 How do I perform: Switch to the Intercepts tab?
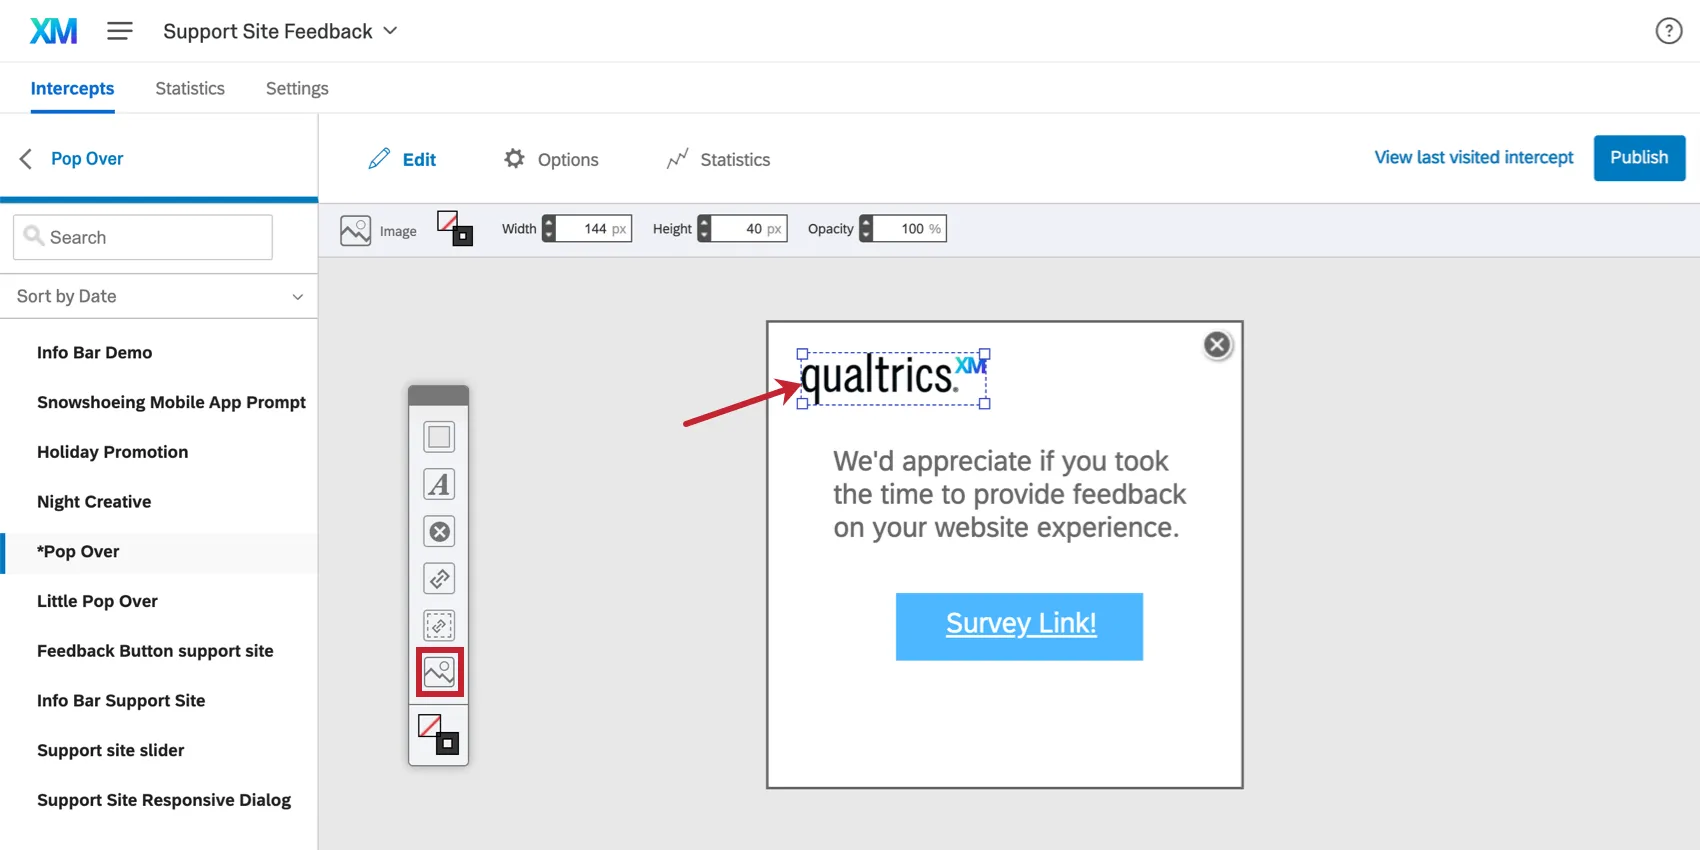[72, 88]
